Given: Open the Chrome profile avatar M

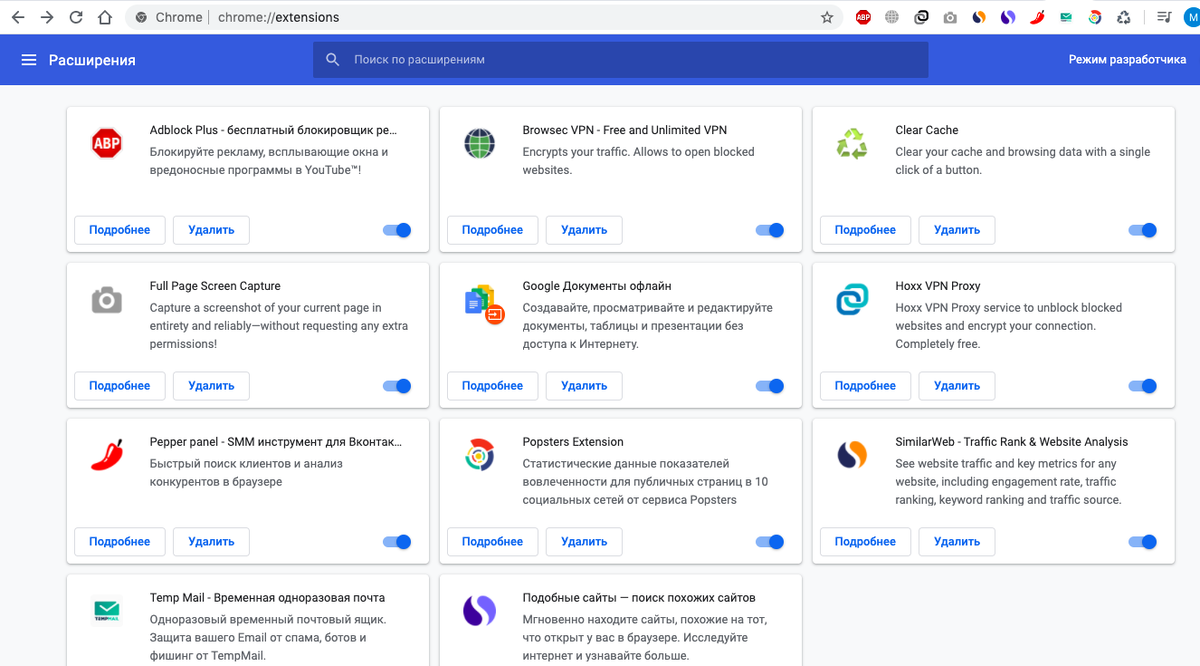Looking at the screenshot, I should click(x=1192, y=17).
